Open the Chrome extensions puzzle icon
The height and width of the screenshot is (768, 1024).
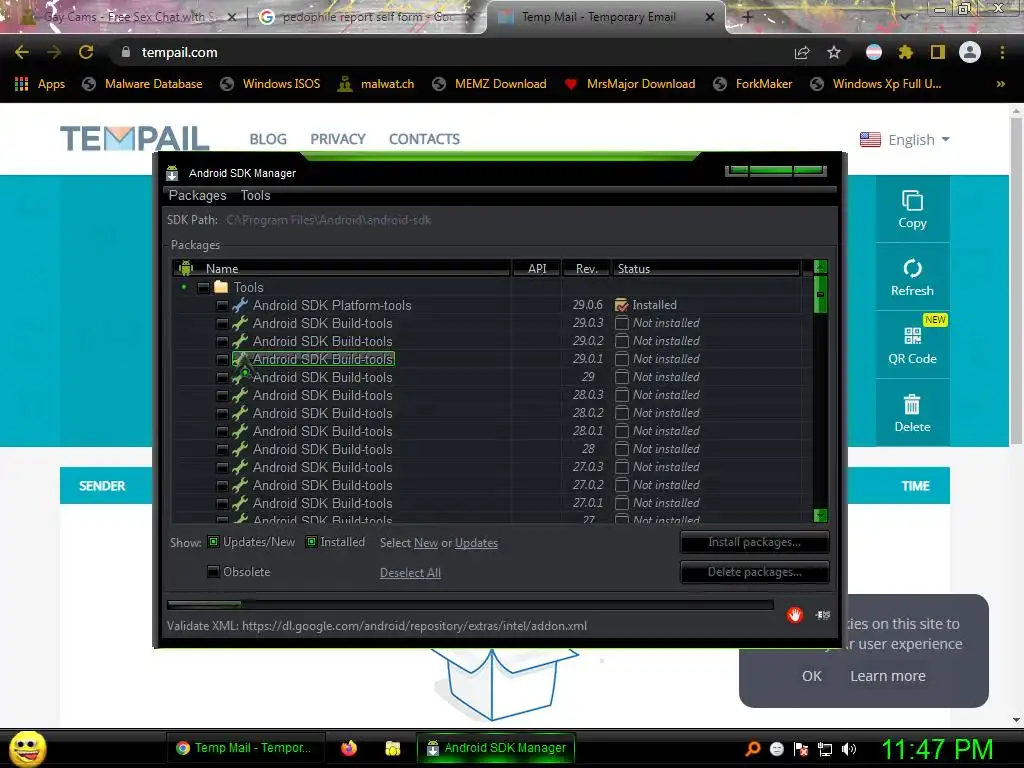click(x=905, y=52)
